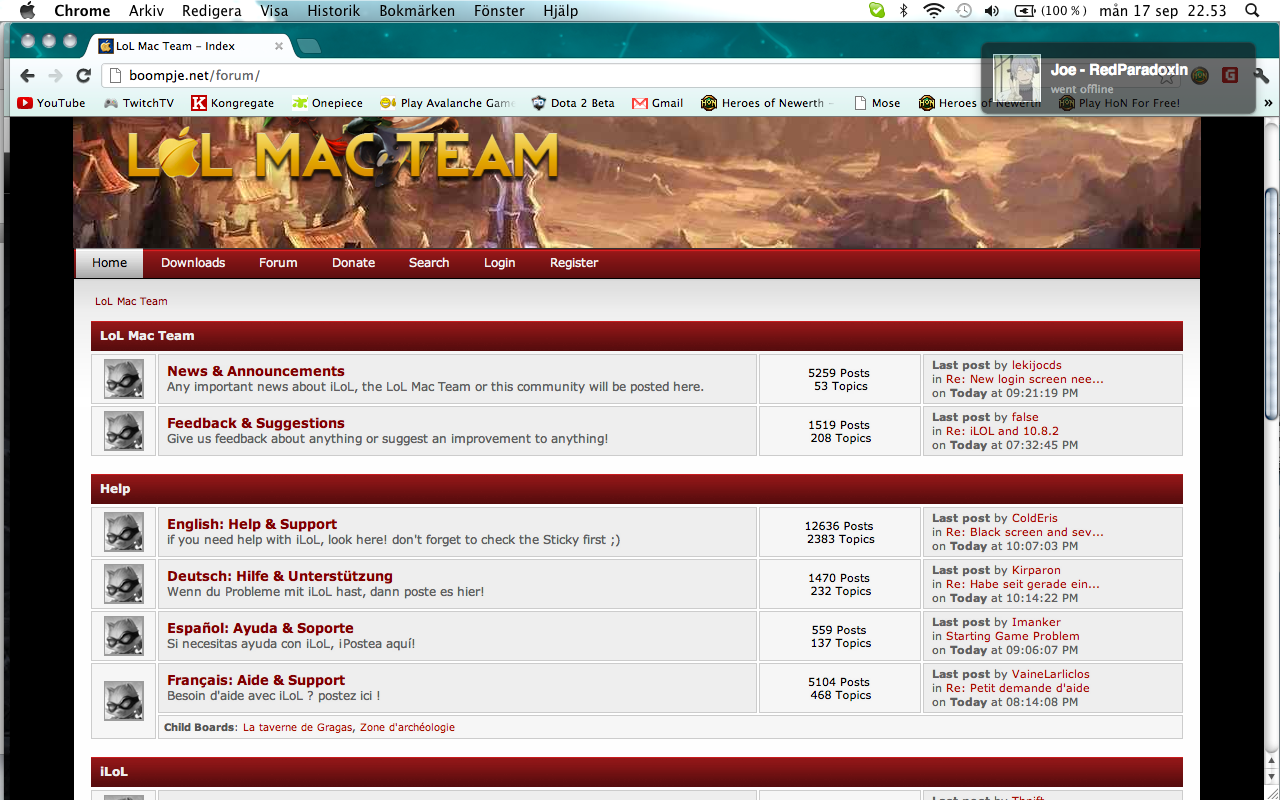Open La taverne de Gragas child board
The height and width of the screenshot is (800, 1280).
coord(297,727)
